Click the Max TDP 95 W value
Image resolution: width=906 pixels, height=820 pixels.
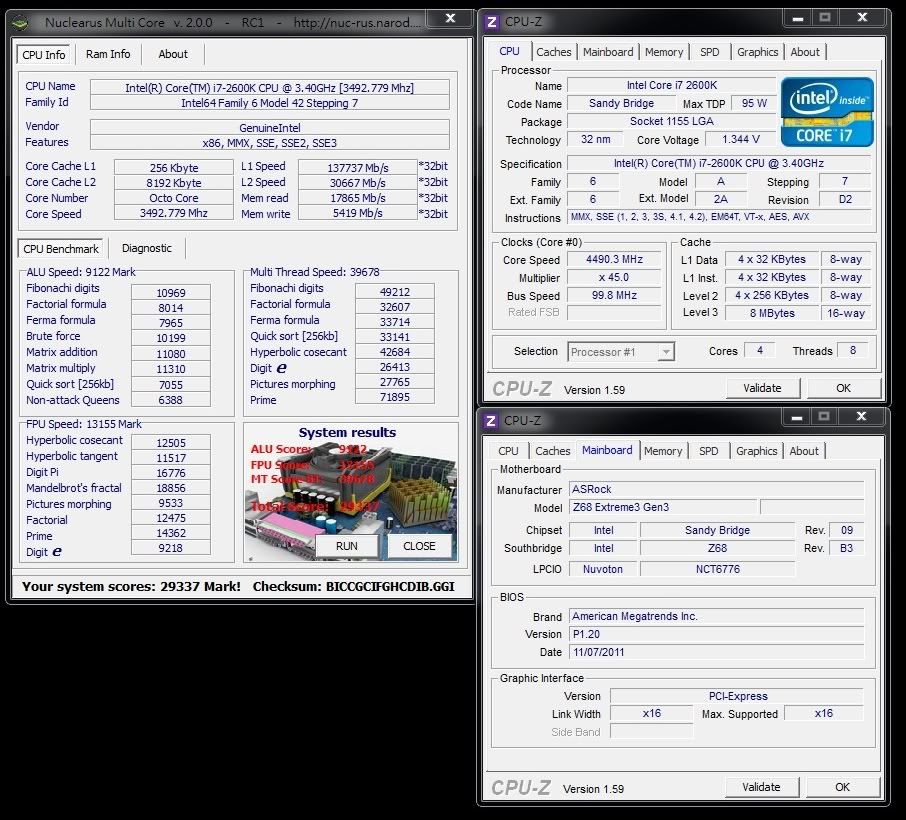[x=753, y=103]
